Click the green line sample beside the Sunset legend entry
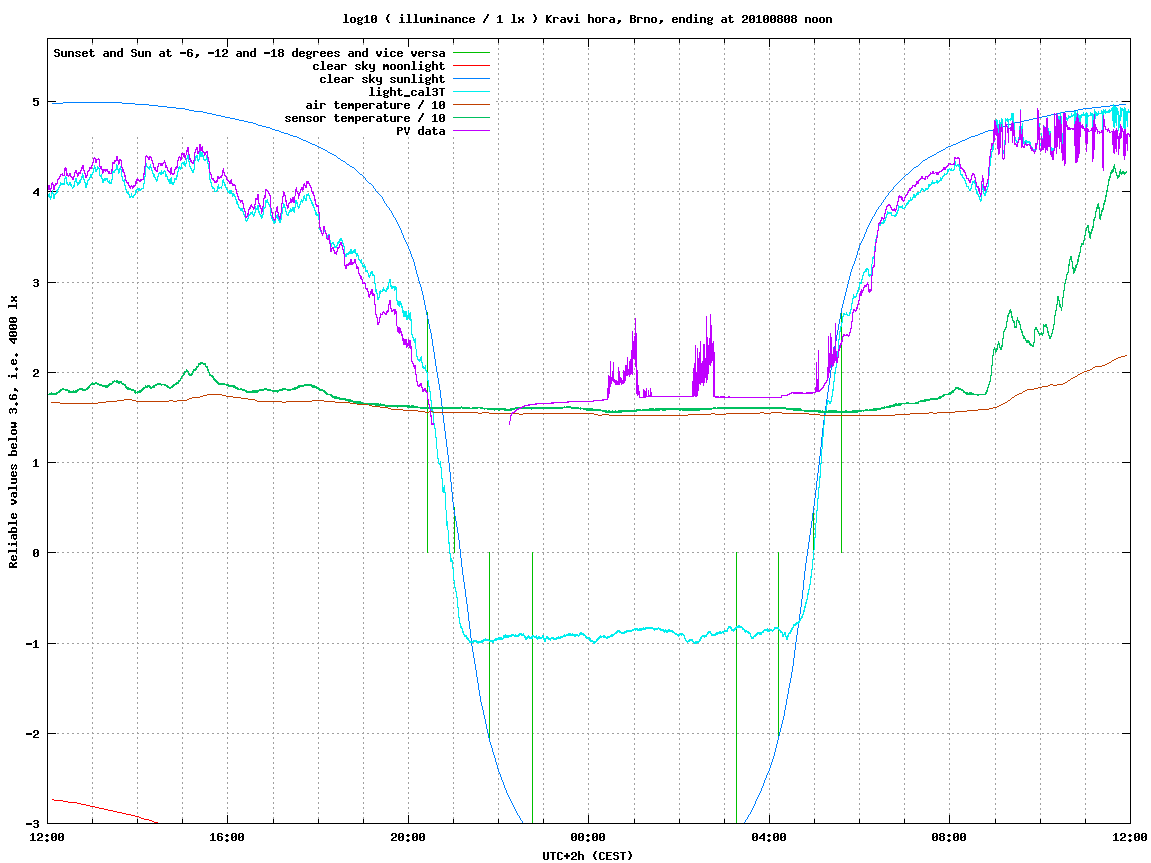 tap(471, 53)
